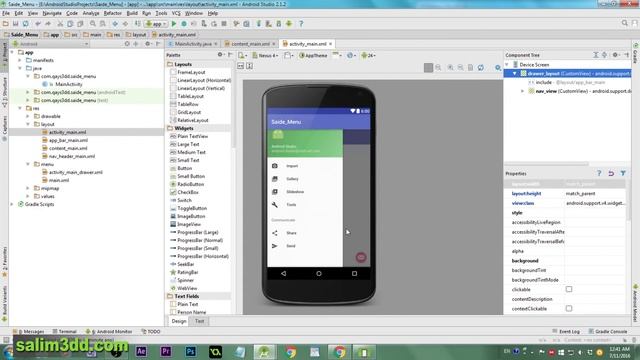Open the AppTheme selector
This screenshot has height=360, width=640.
click(313, 55)
